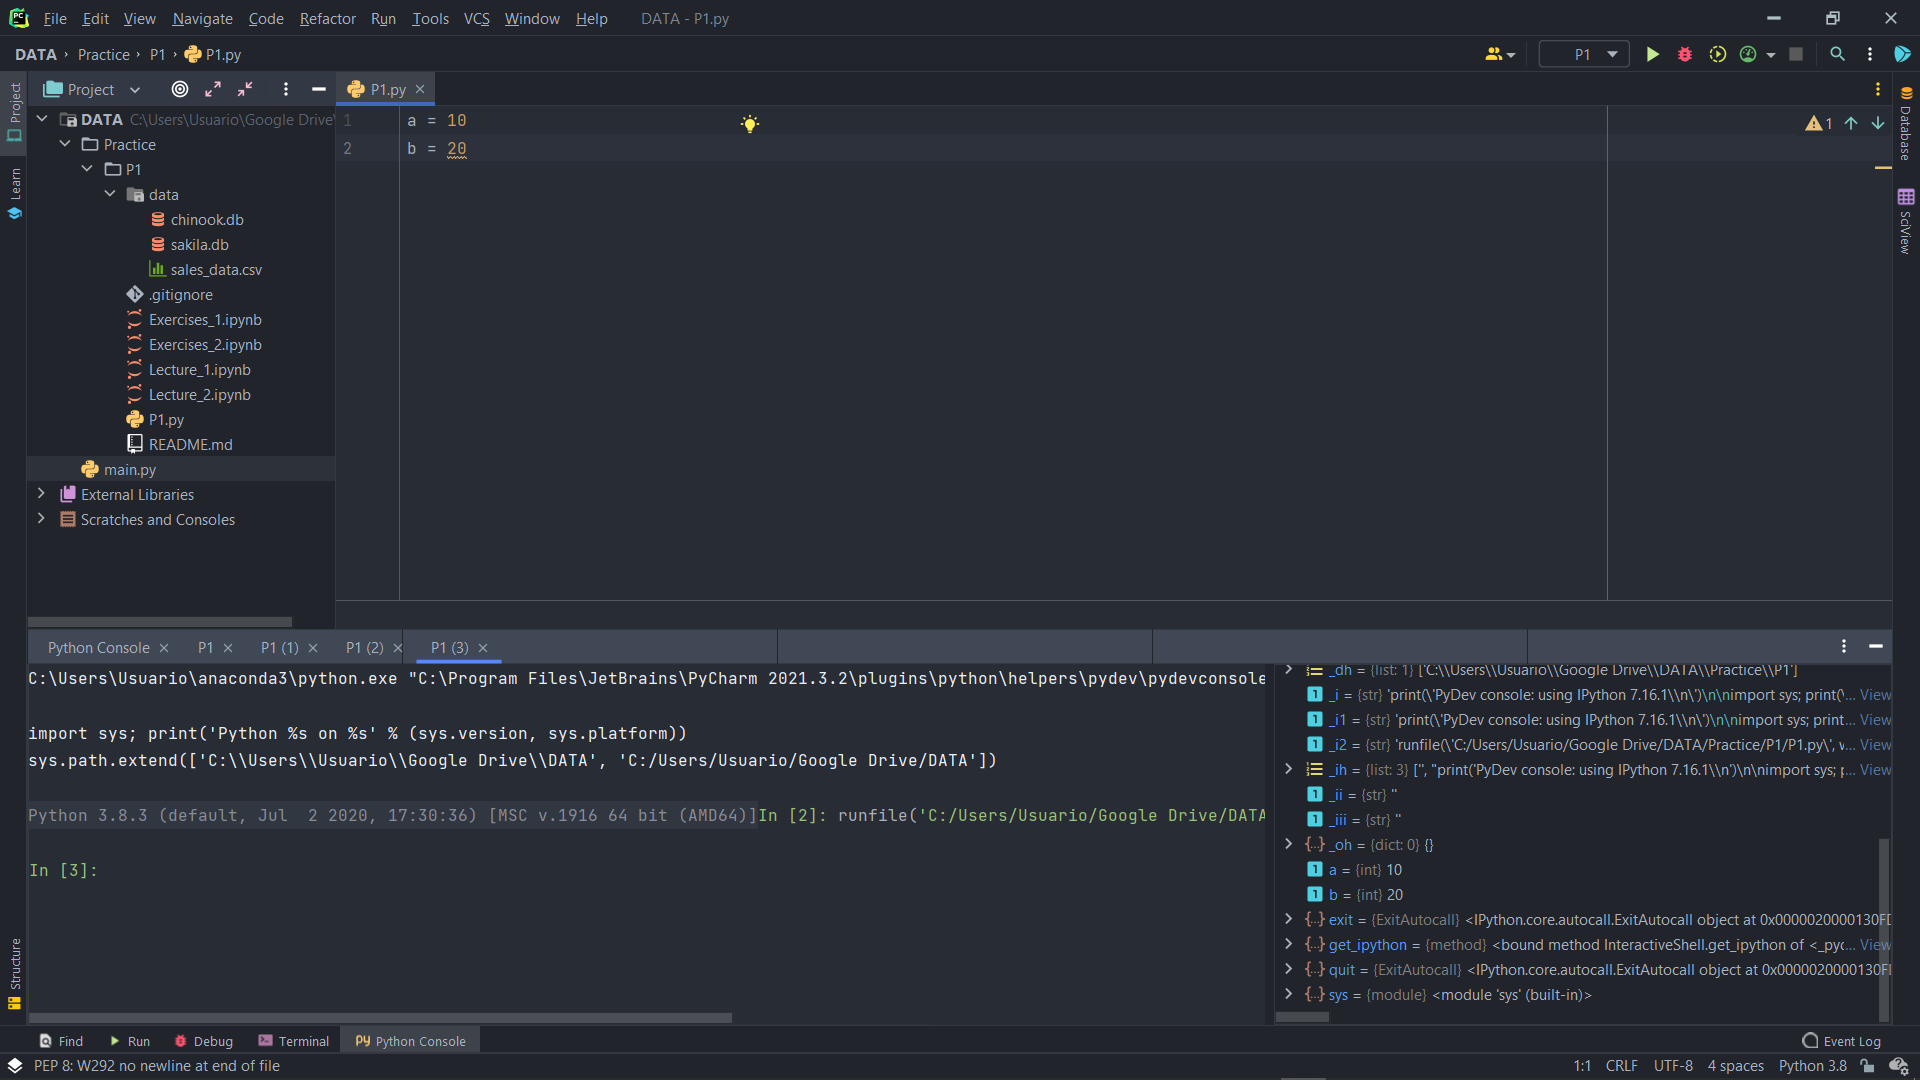Open the Terminal tool window button
The height and width of the screenshot is (1080, 1920).
click(x=293, y=1041)
